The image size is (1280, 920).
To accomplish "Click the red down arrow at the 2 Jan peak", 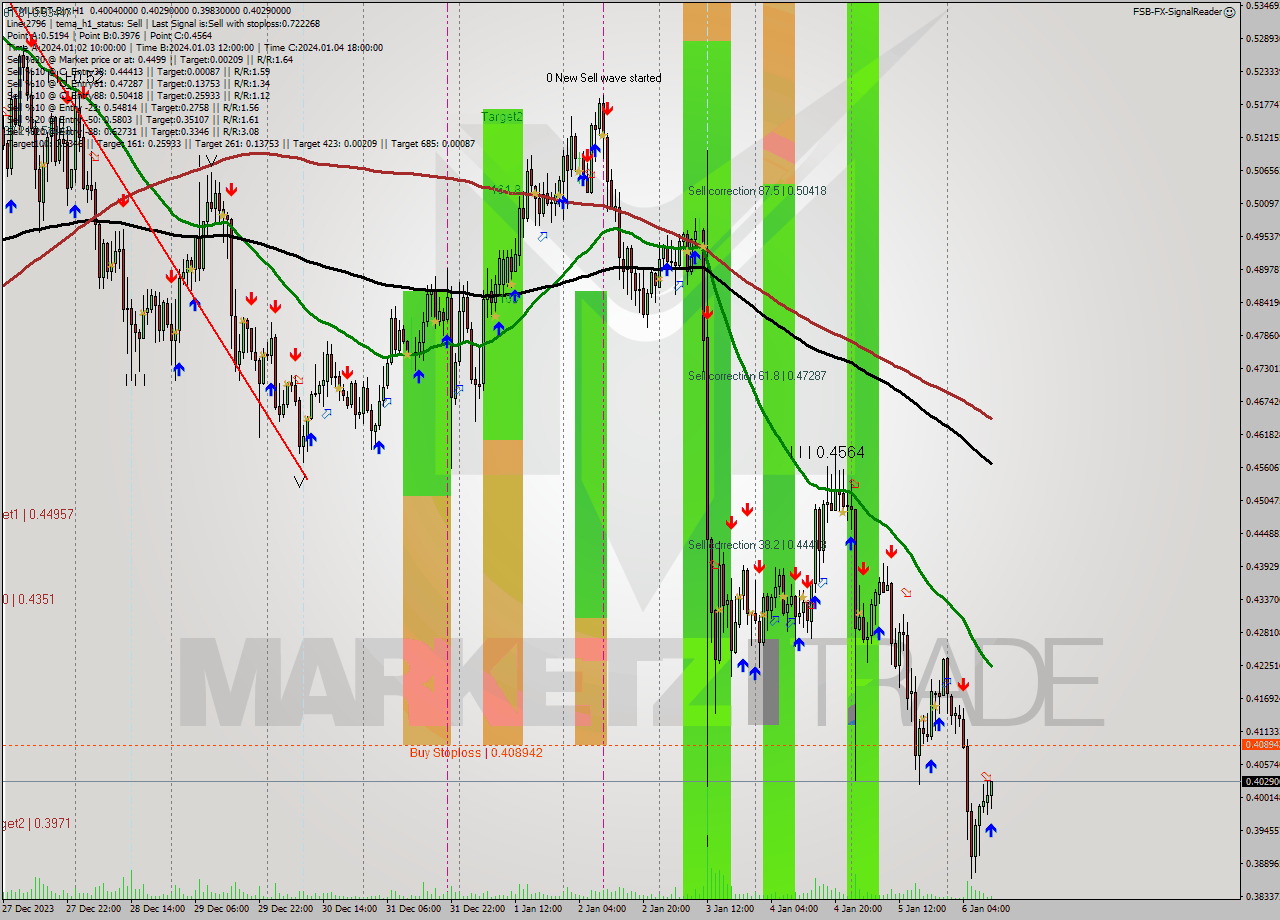I will click(x=608, y=108).
